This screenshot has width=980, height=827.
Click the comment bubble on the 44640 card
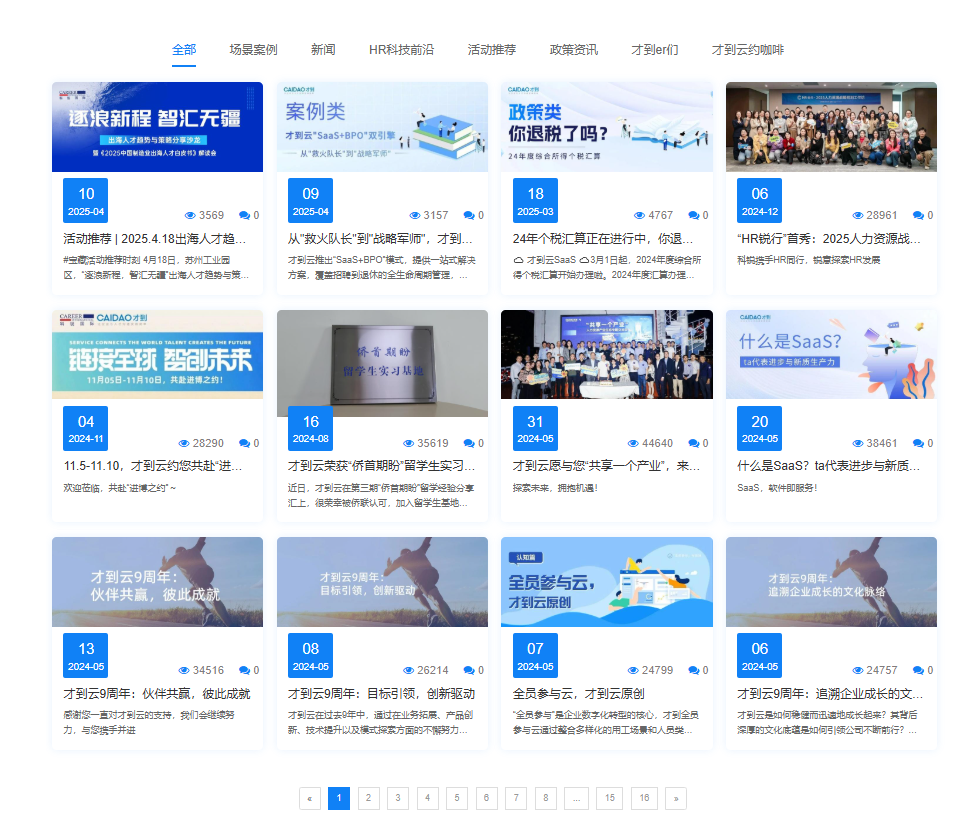click(x=694, y=443)
